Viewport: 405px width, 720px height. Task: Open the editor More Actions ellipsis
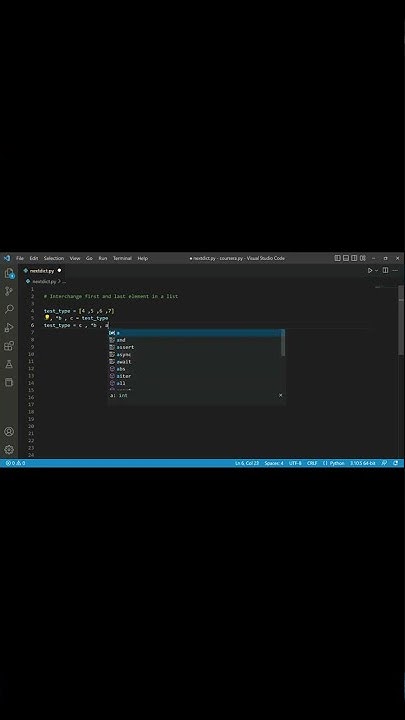click(395, 270)
